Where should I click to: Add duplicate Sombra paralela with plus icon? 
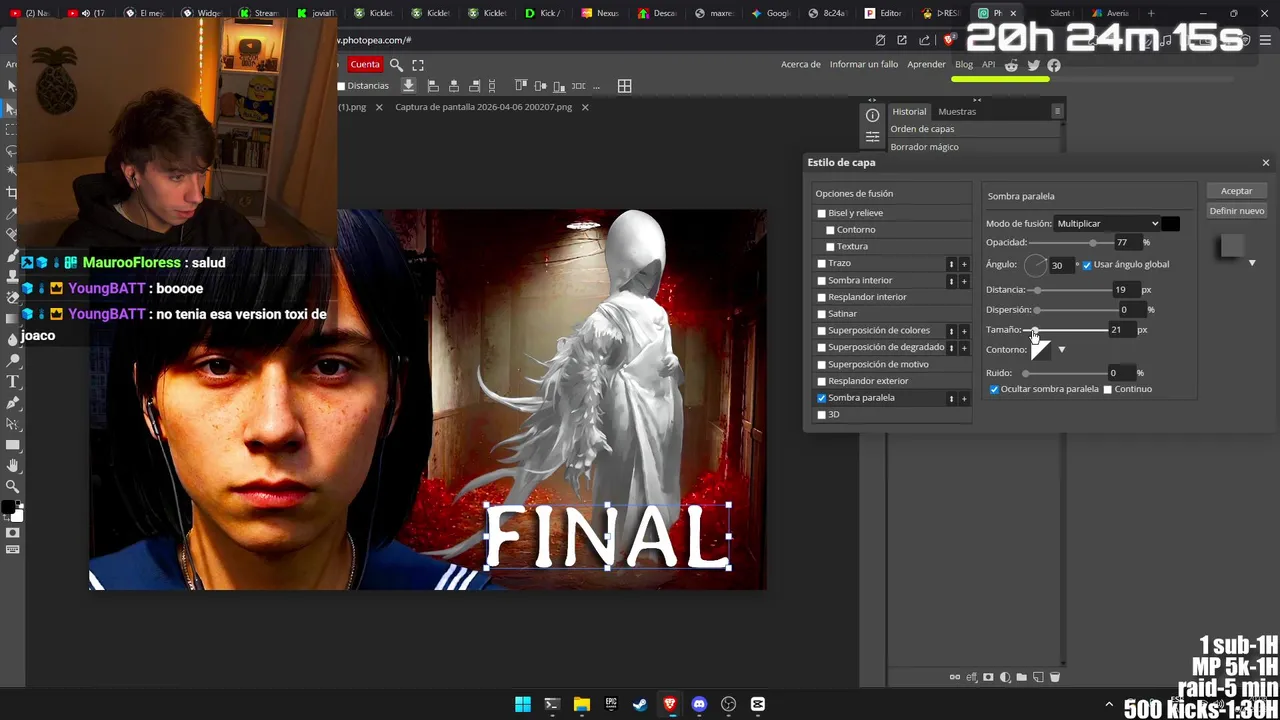tap(964, 398)
